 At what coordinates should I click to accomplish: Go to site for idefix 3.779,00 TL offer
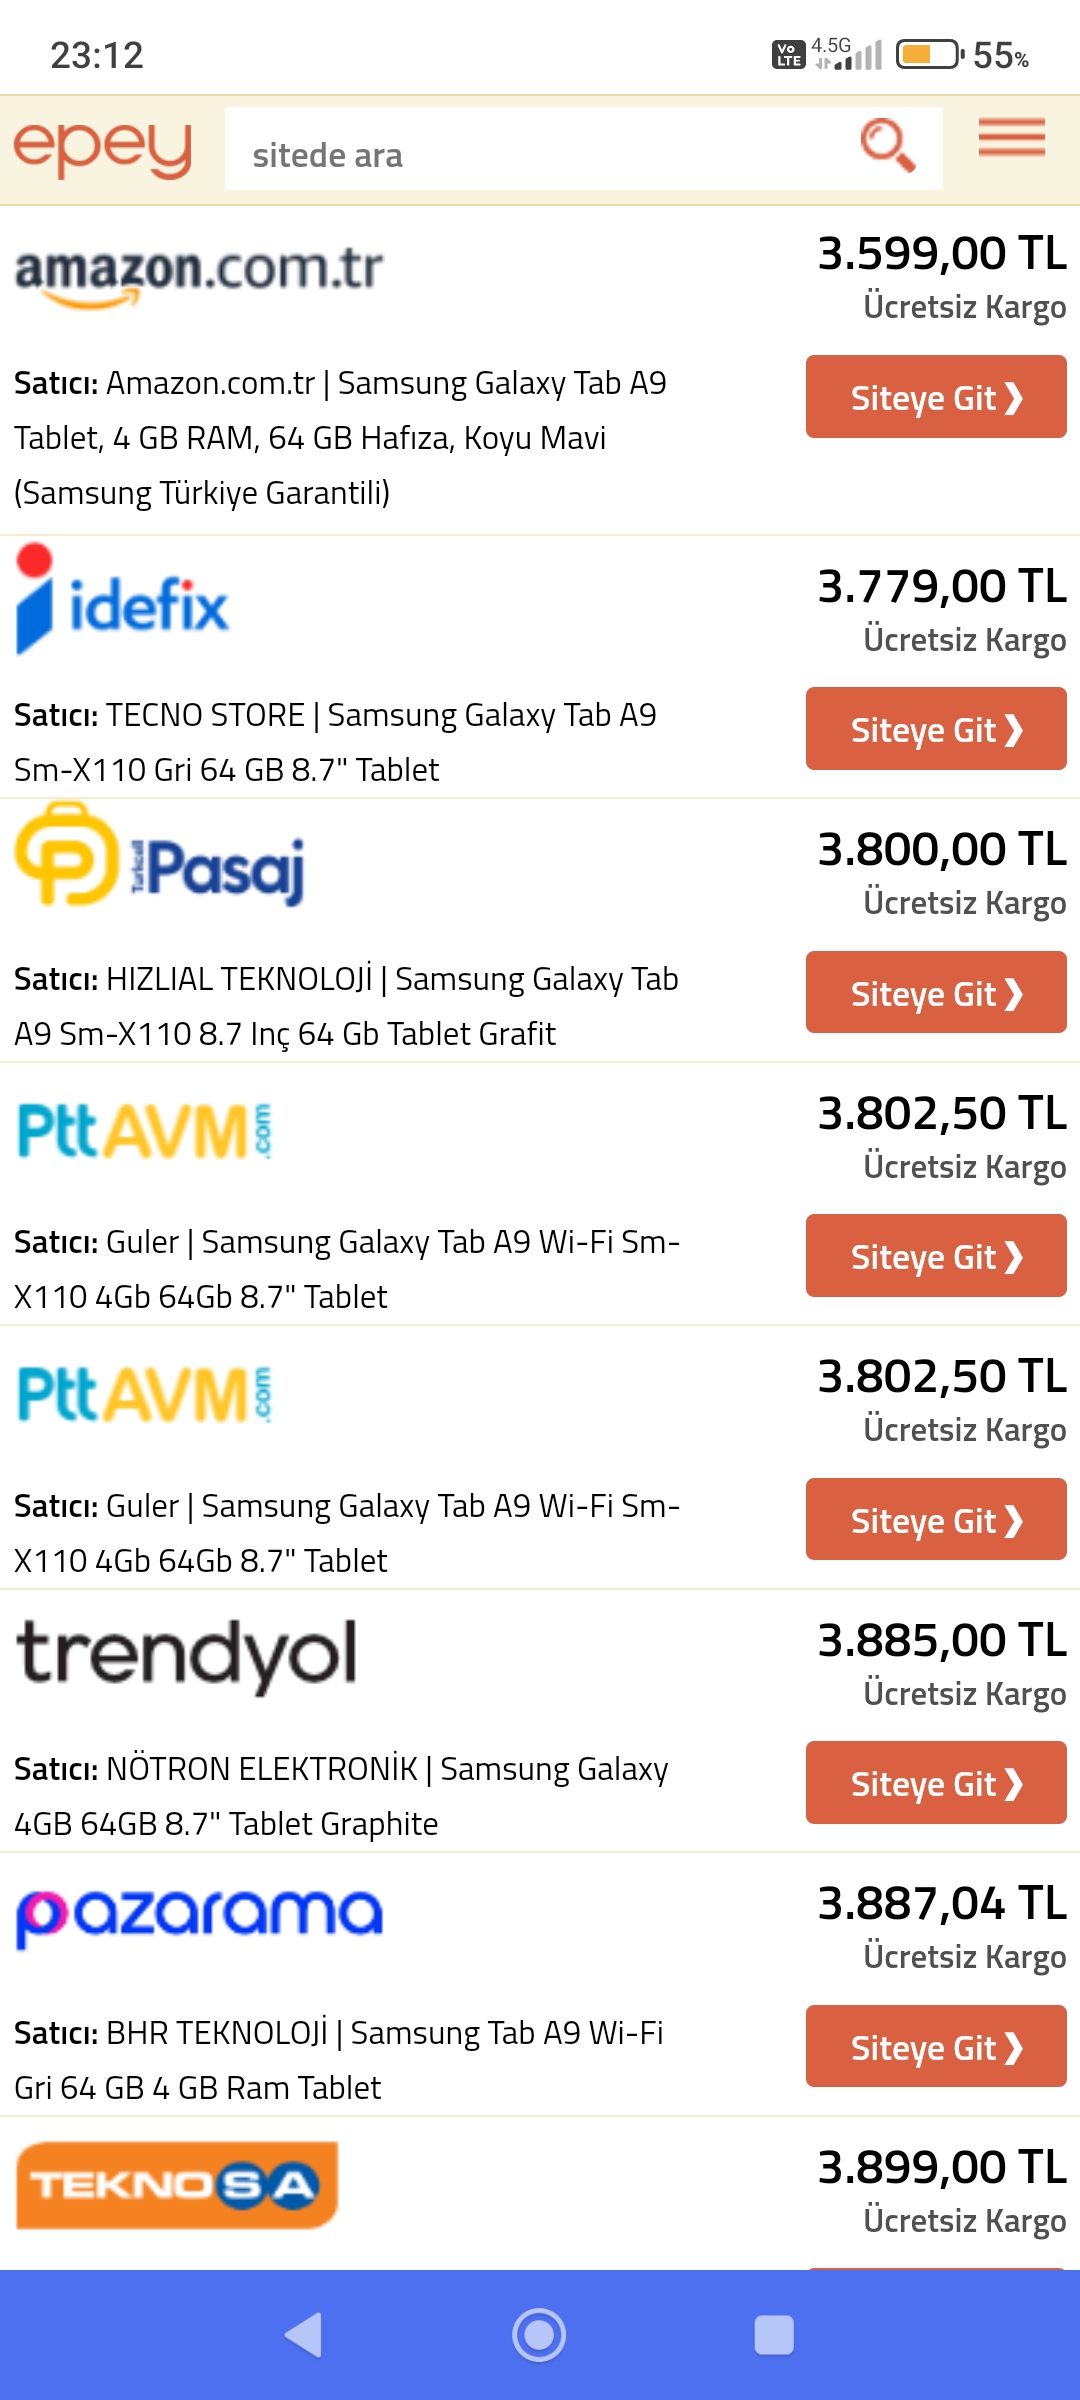pos(936,729)
